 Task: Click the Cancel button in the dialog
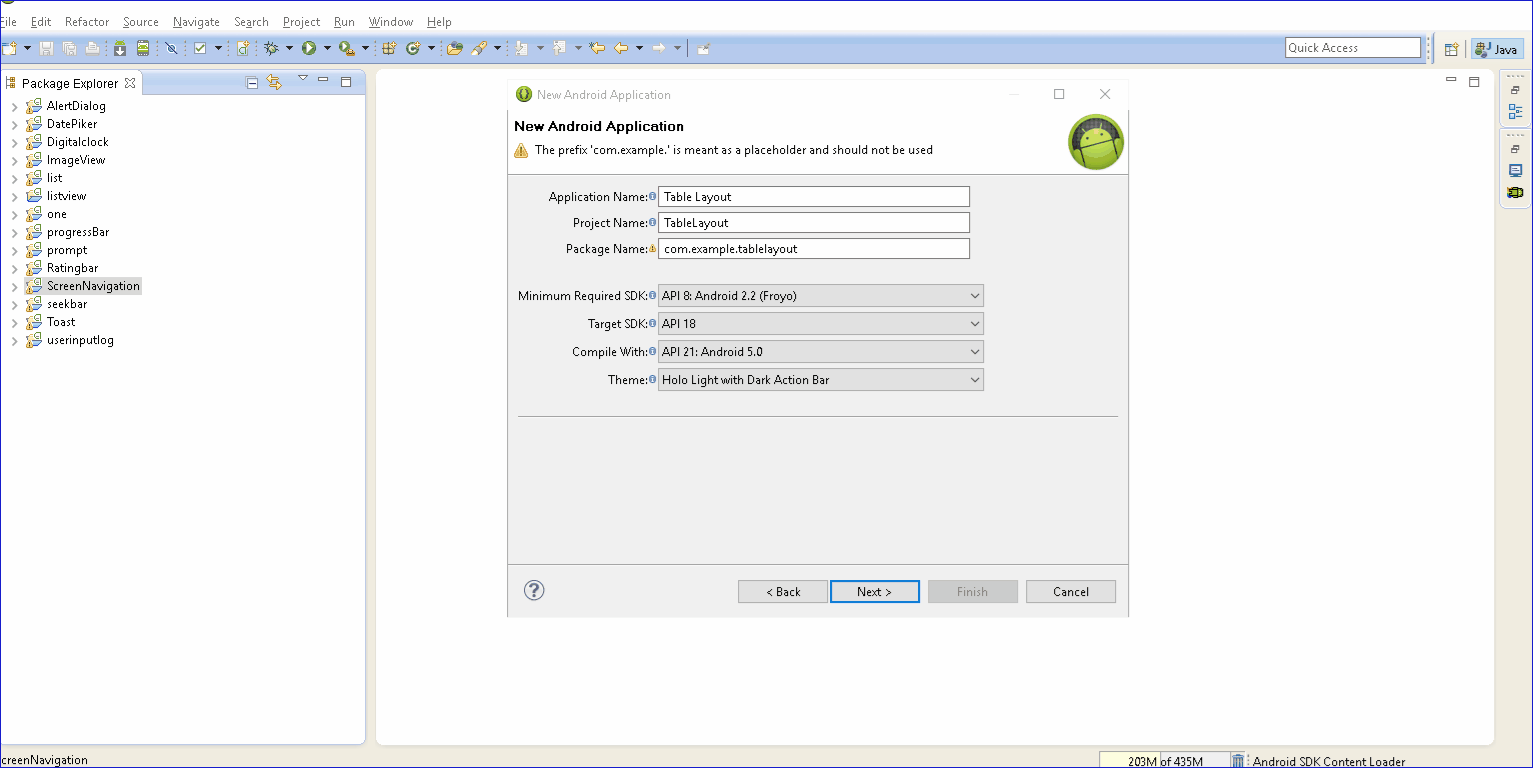(x=1070, y=592)
